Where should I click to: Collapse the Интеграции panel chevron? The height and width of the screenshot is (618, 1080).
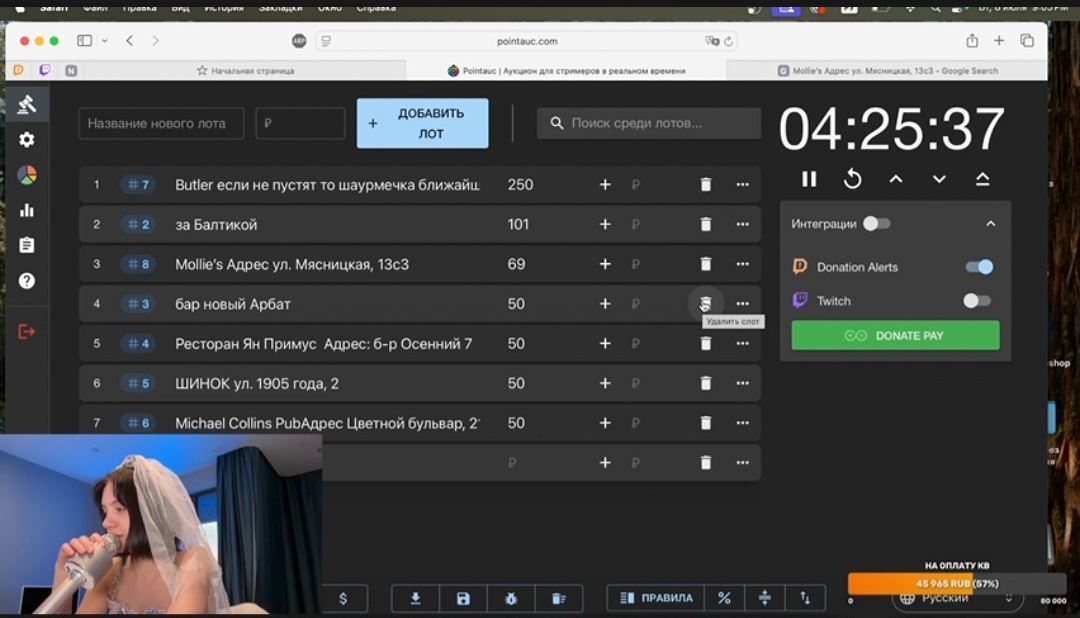[990, 224]
